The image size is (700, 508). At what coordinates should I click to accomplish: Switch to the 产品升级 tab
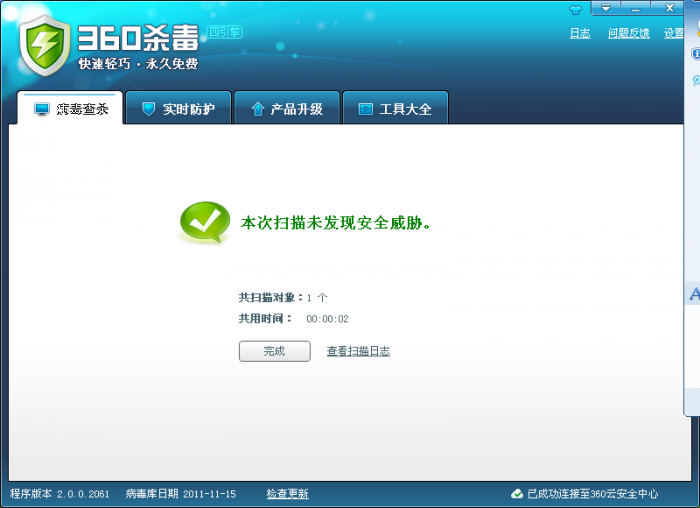coord(287,108)
